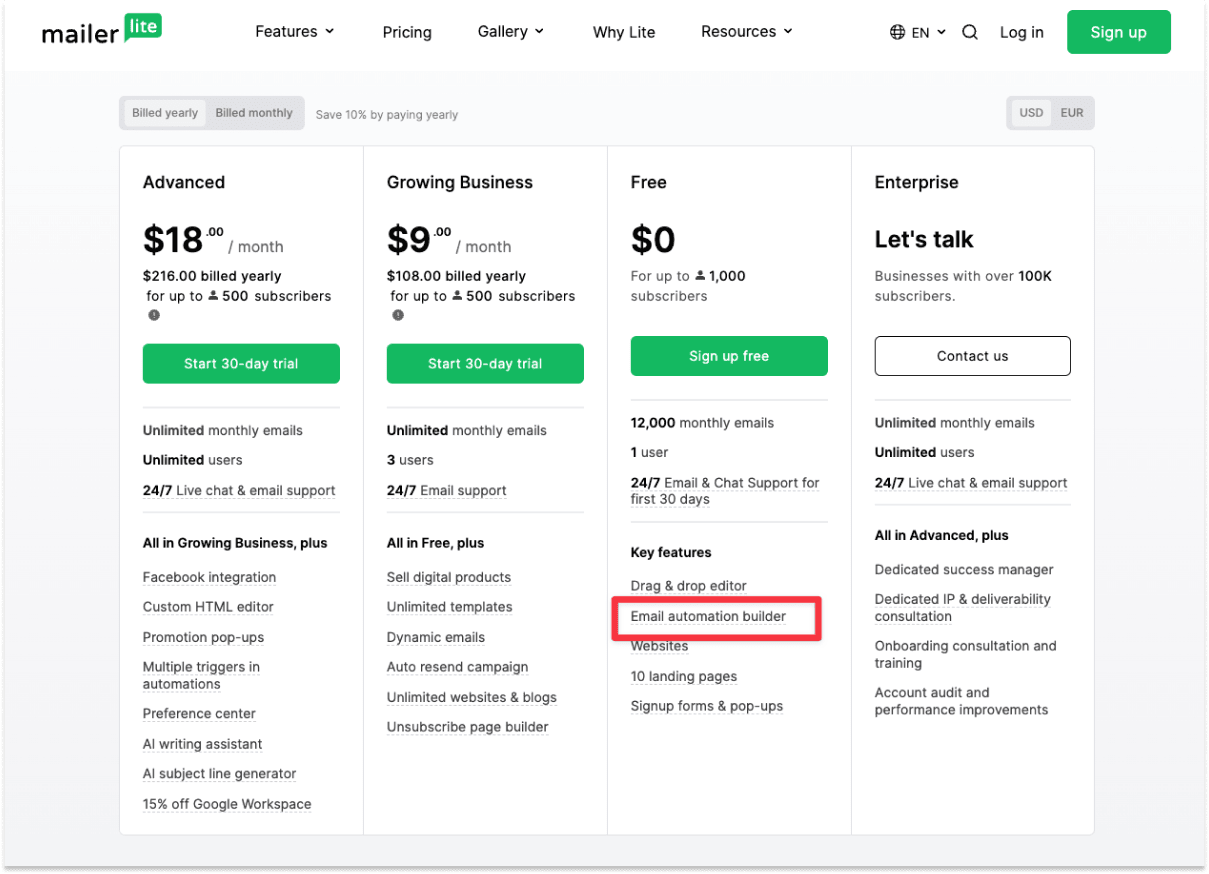Click the green Sign up button
Viewport: 1209px width, 874px height.
(x=1118, y=31)
